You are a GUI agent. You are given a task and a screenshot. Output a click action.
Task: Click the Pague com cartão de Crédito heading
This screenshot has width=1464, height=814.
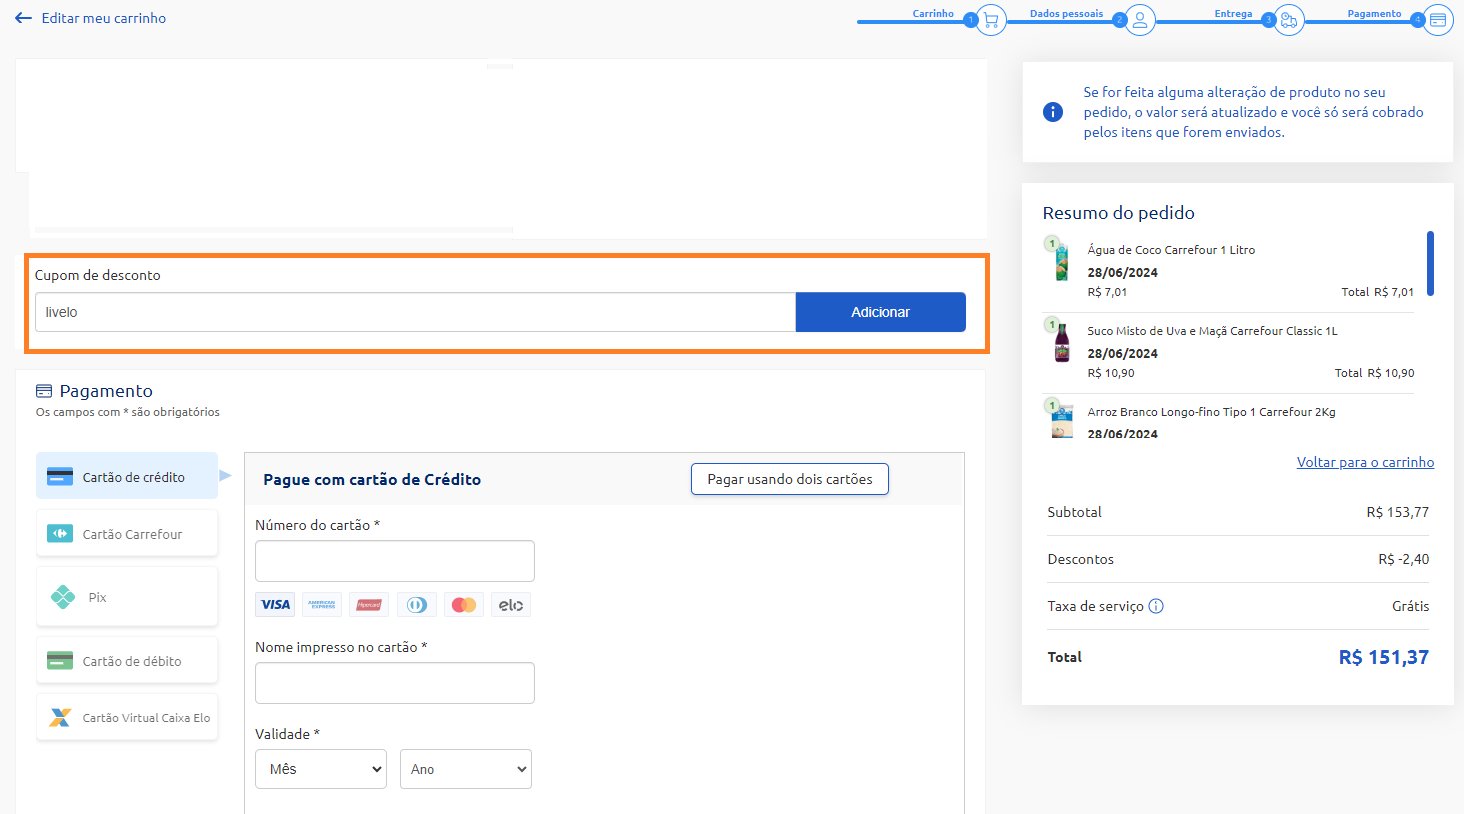point(372,480)
